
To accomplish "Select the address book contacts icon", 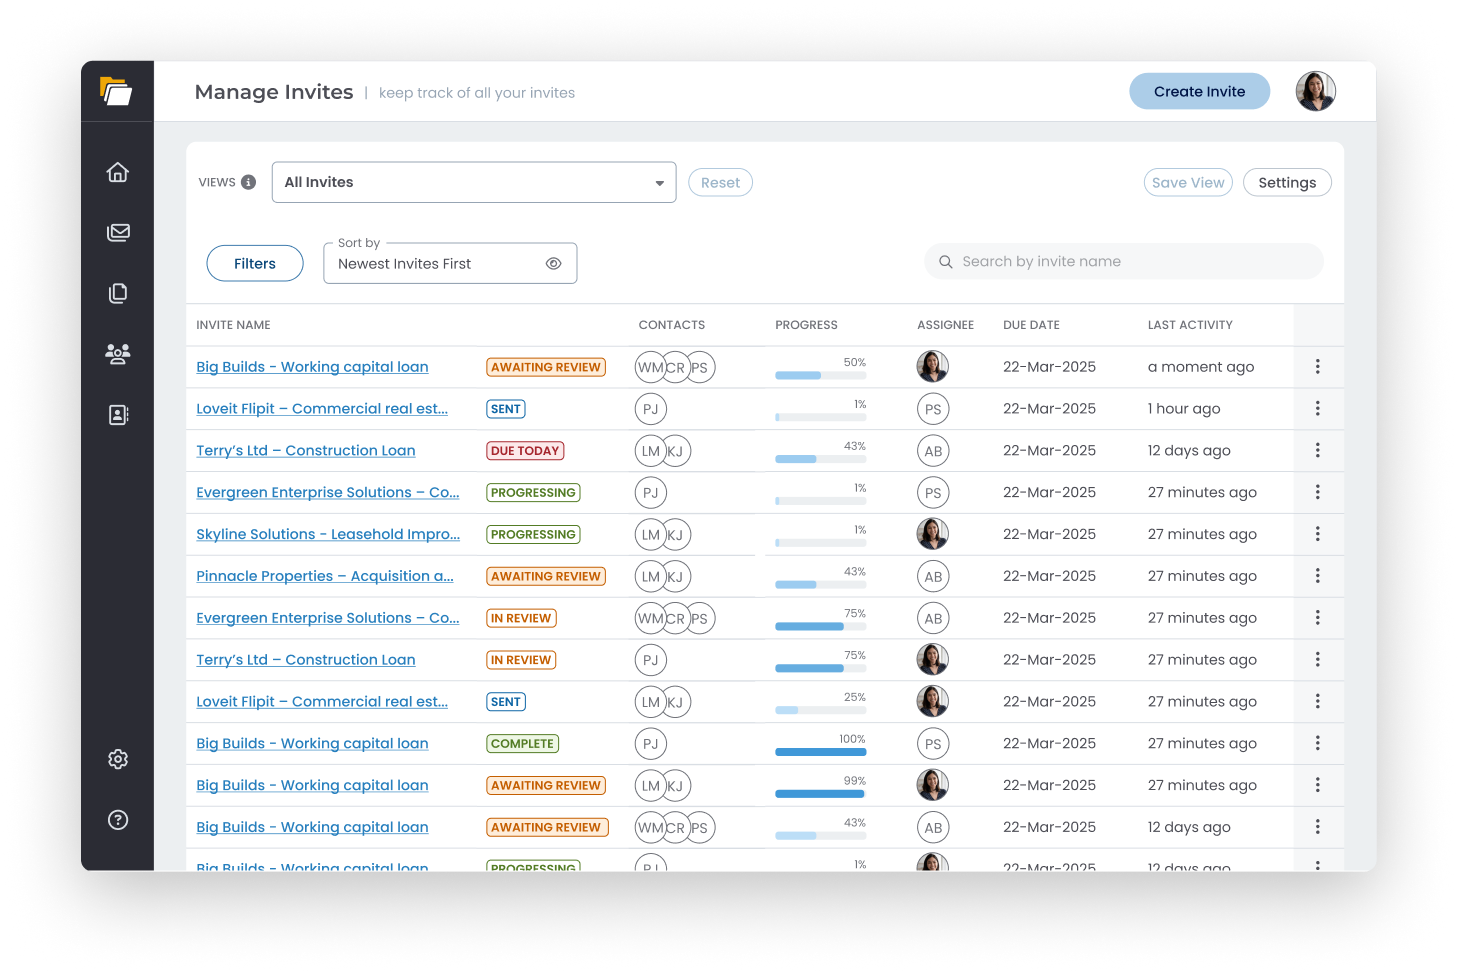I will pyautogui.click(x=118, y=414).
